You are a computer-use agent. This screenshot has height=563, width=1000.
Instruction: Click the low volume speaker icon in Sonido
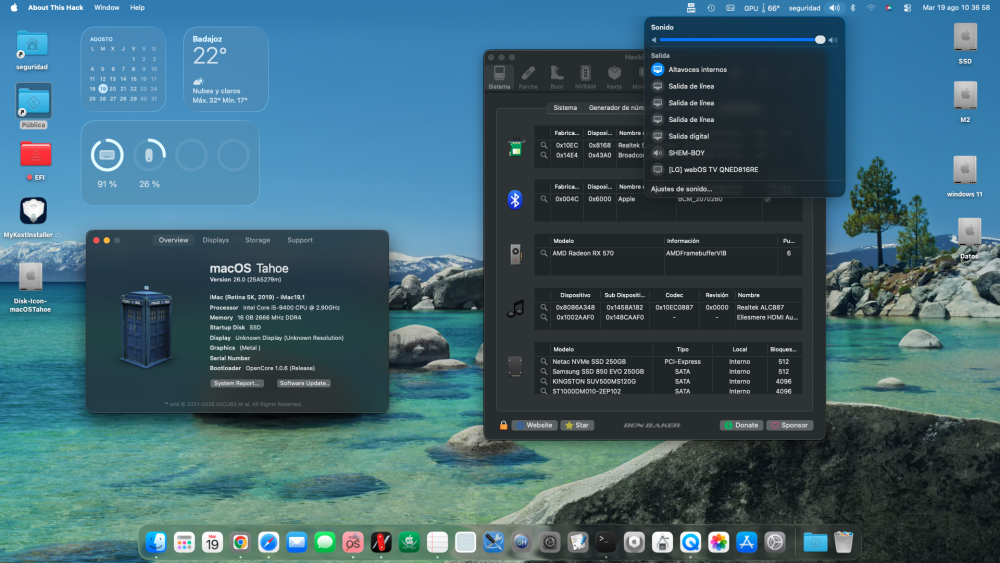[x=654, y=40]
